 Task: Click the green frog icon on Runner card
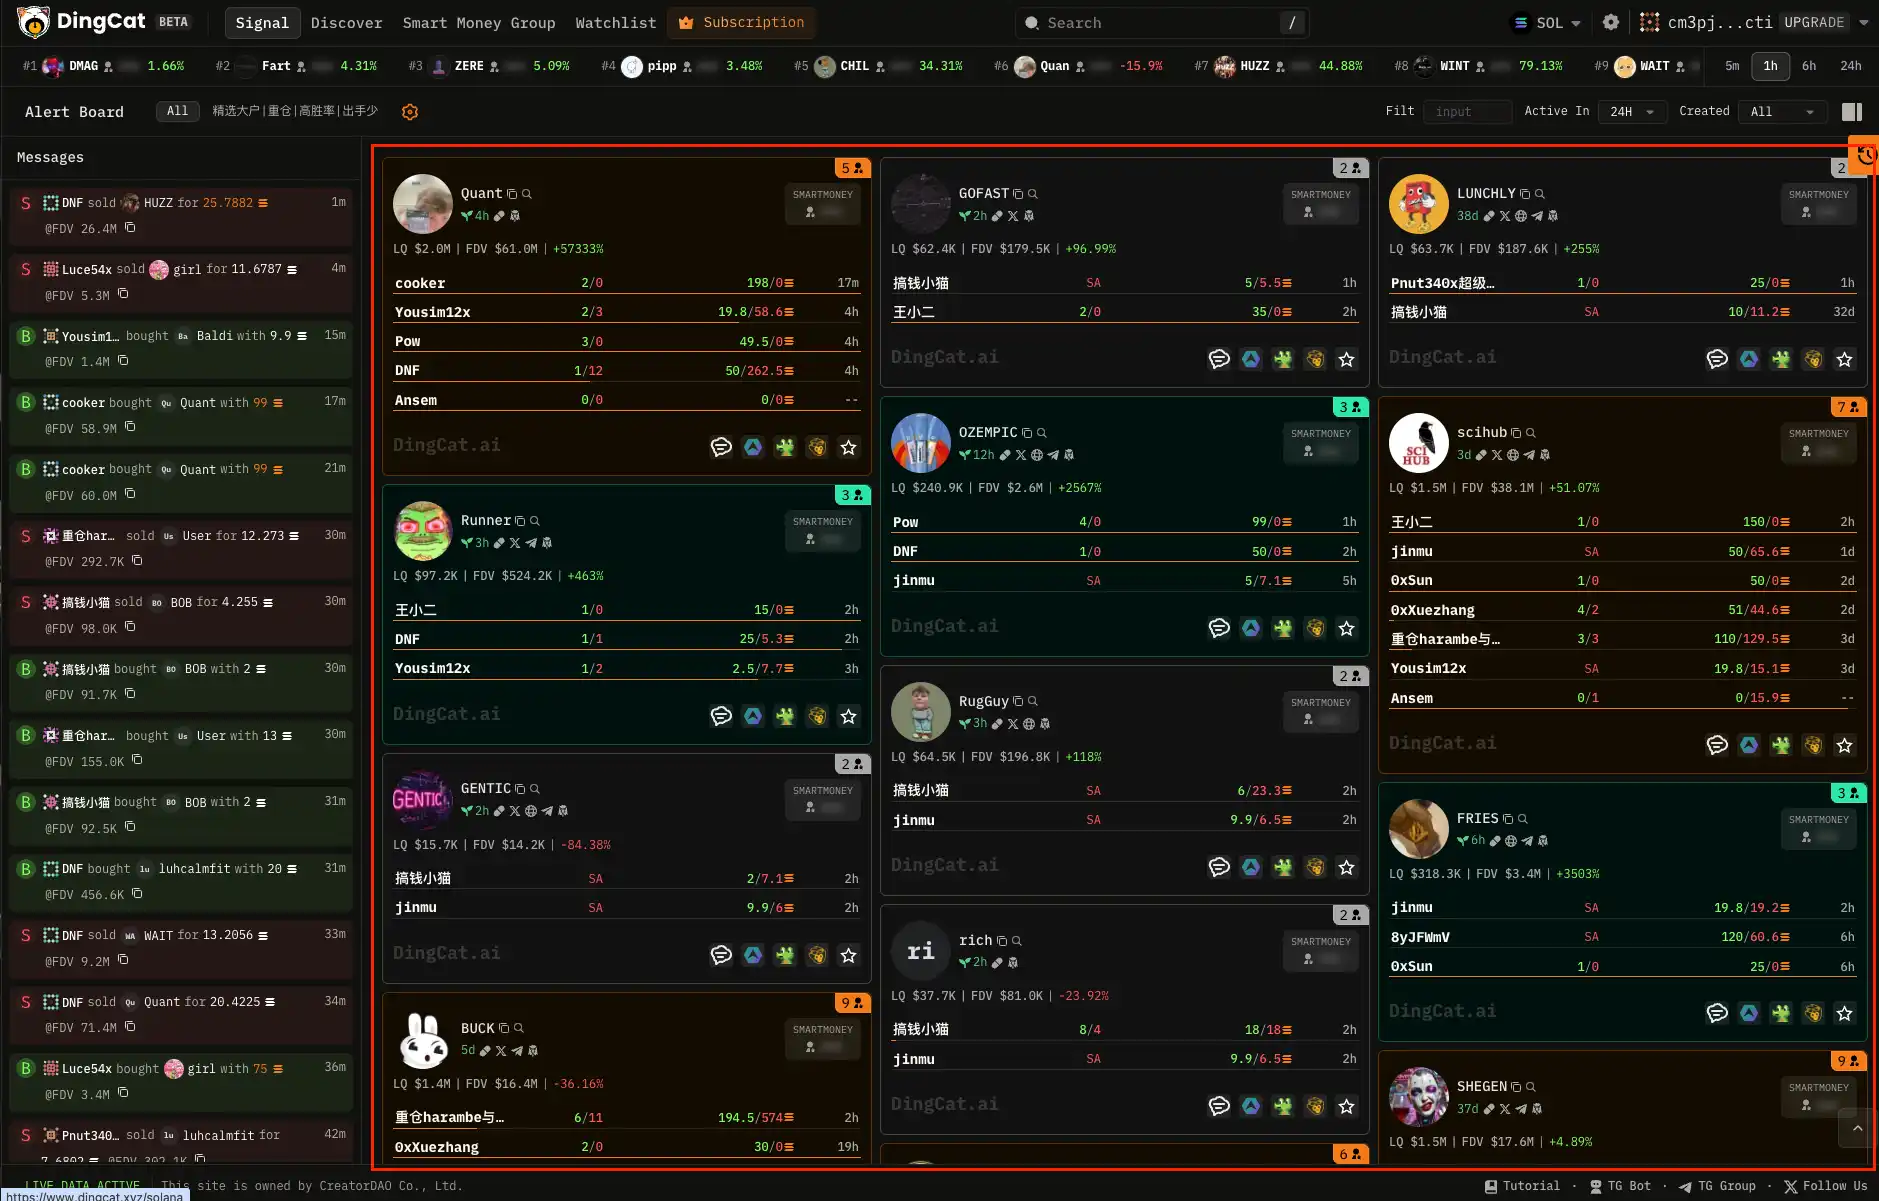785,716
